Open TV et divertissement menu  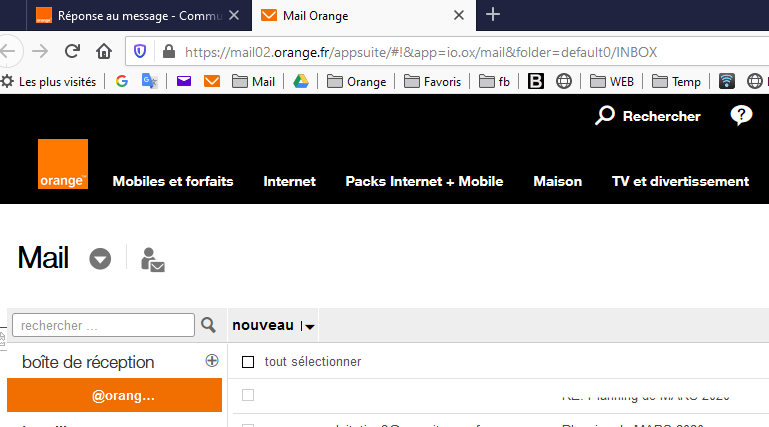(680, 181)
